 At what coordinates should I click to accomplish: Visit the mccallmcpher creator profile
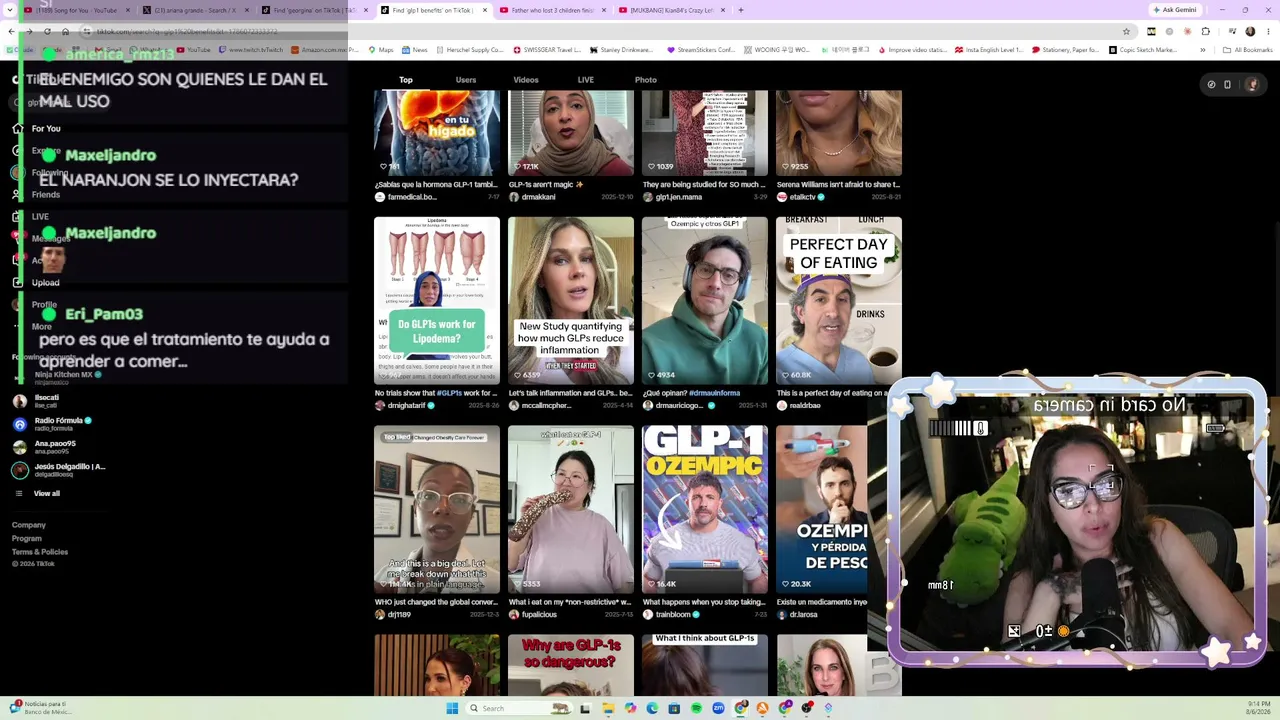546,405
